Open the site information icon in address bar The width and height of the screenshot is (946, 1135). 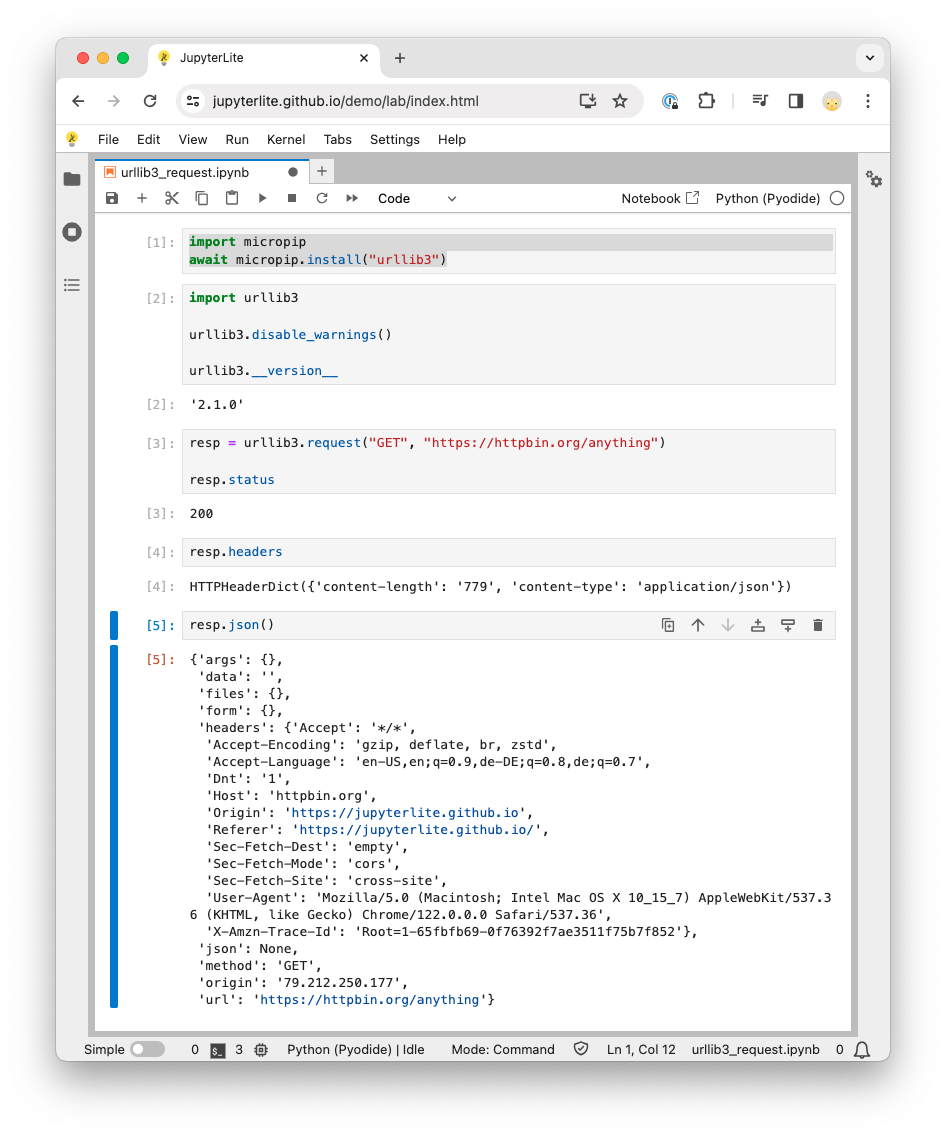(193, 101)
